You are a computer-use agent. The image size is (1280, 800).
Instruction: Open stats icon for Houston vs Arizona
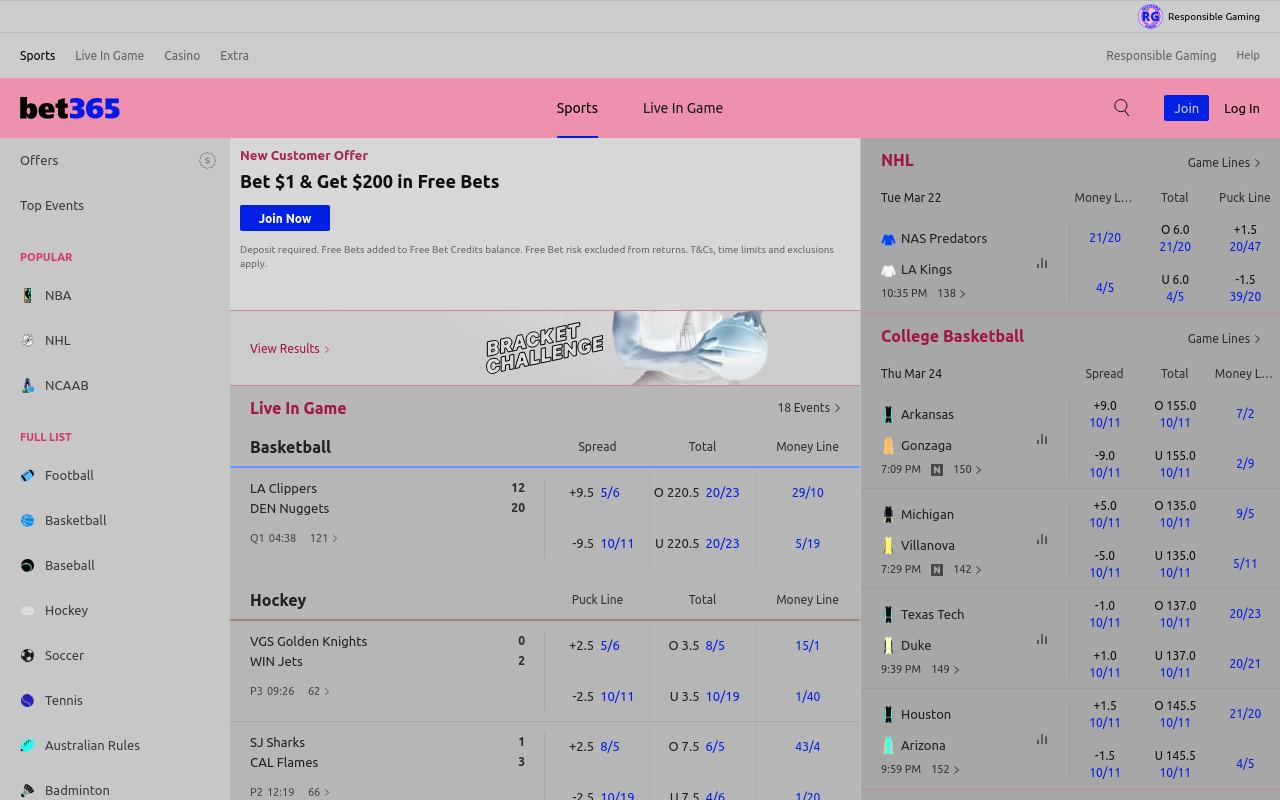(1042, 739)
